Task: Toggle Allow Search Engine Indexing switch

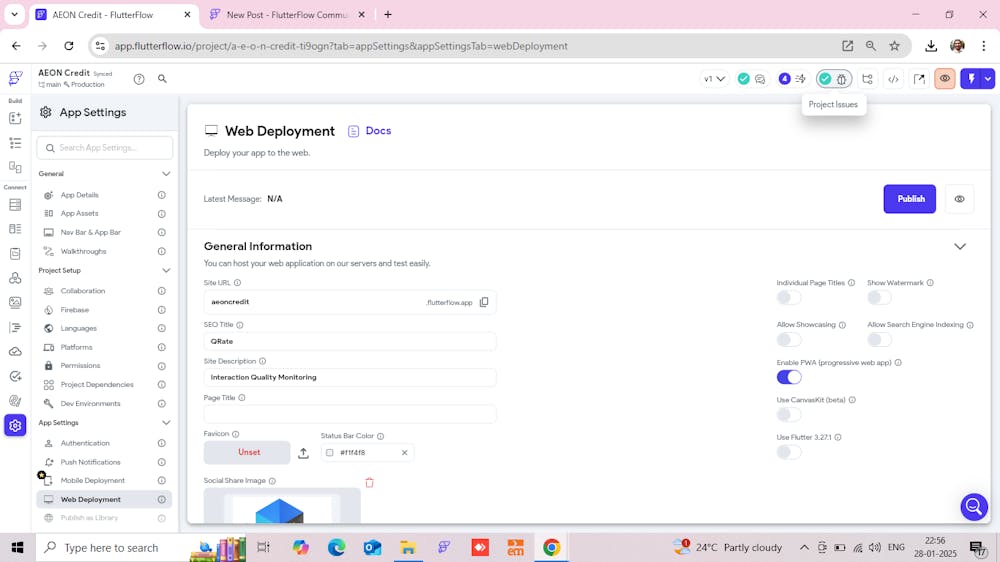Action: [879, 340]
